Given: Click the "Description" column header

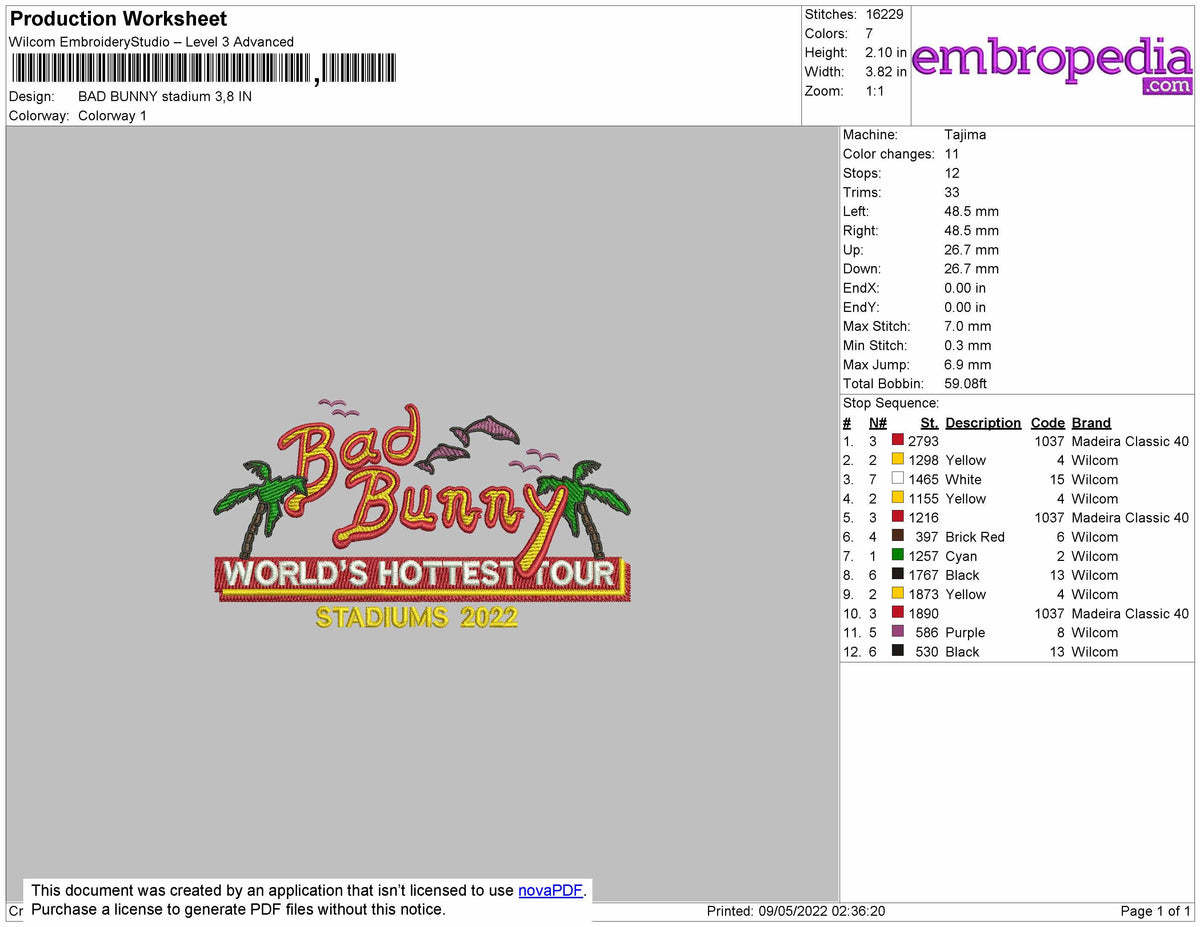Looking at the screenshot, I should click(983, 423).
